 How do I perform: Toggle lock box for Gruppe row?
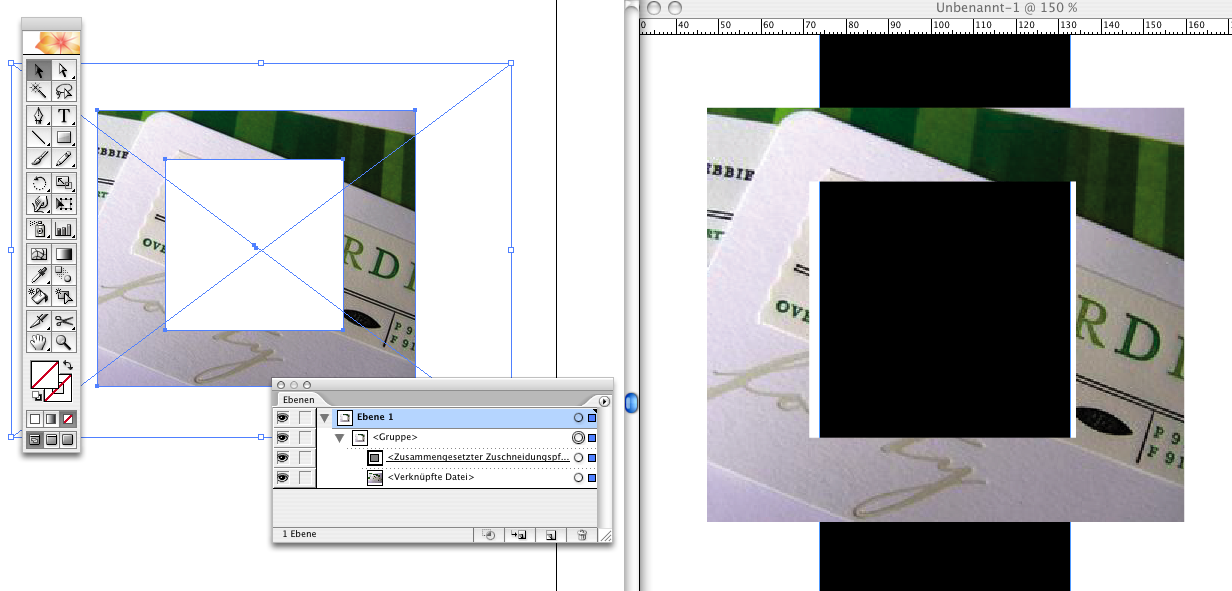tap(305, 438)
